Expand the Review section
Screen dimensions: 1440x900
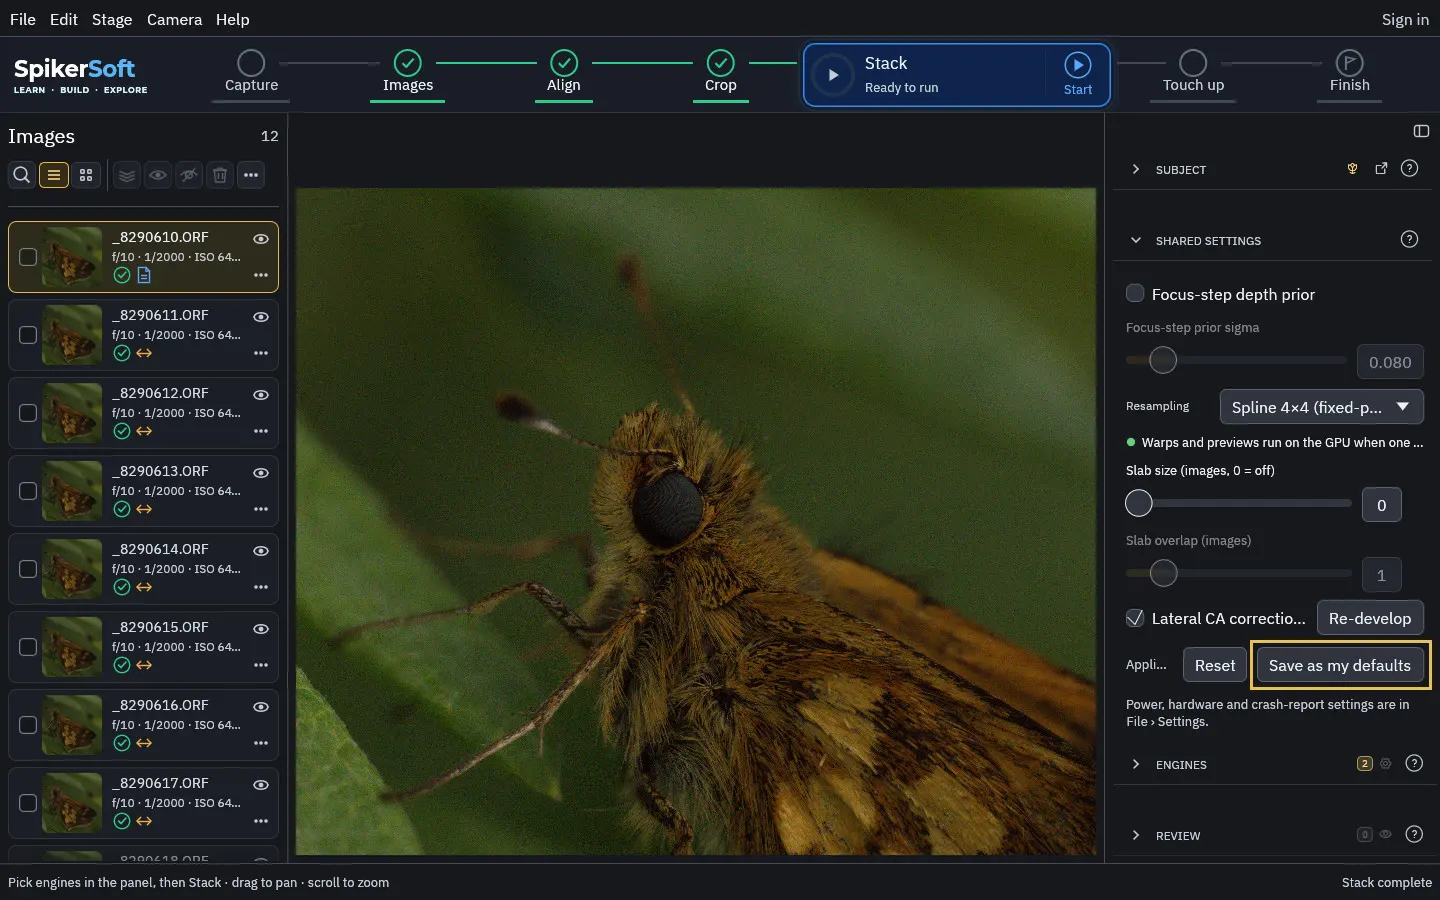coord(1135,835)
